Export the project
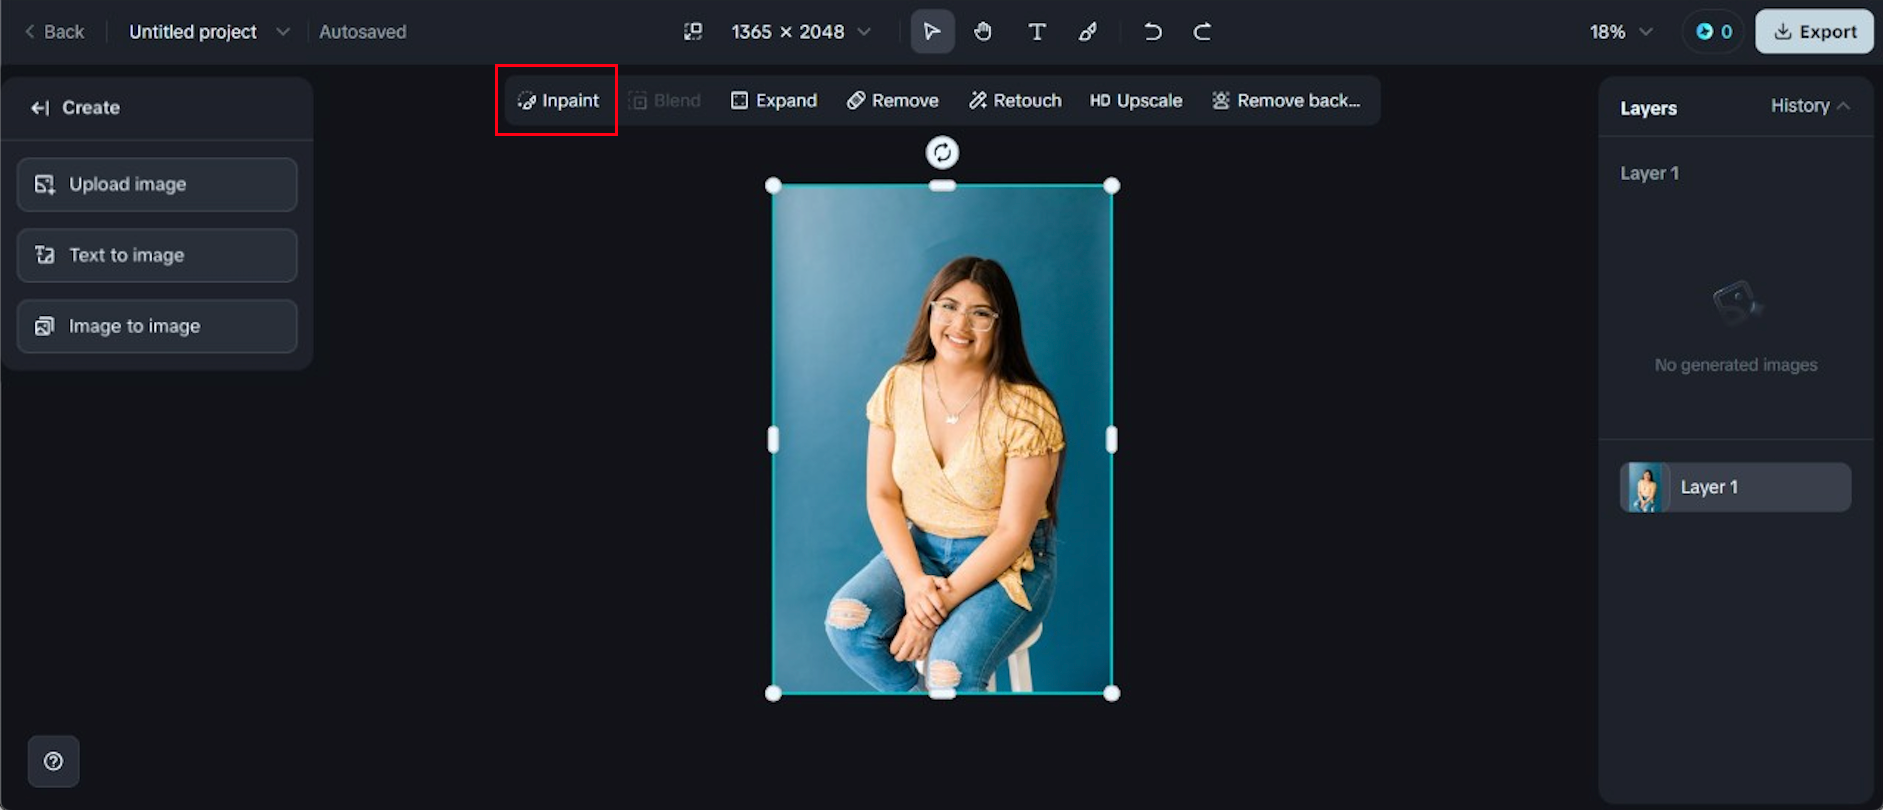Viewport: 1883px width, 810px height. click(1814, 32)
